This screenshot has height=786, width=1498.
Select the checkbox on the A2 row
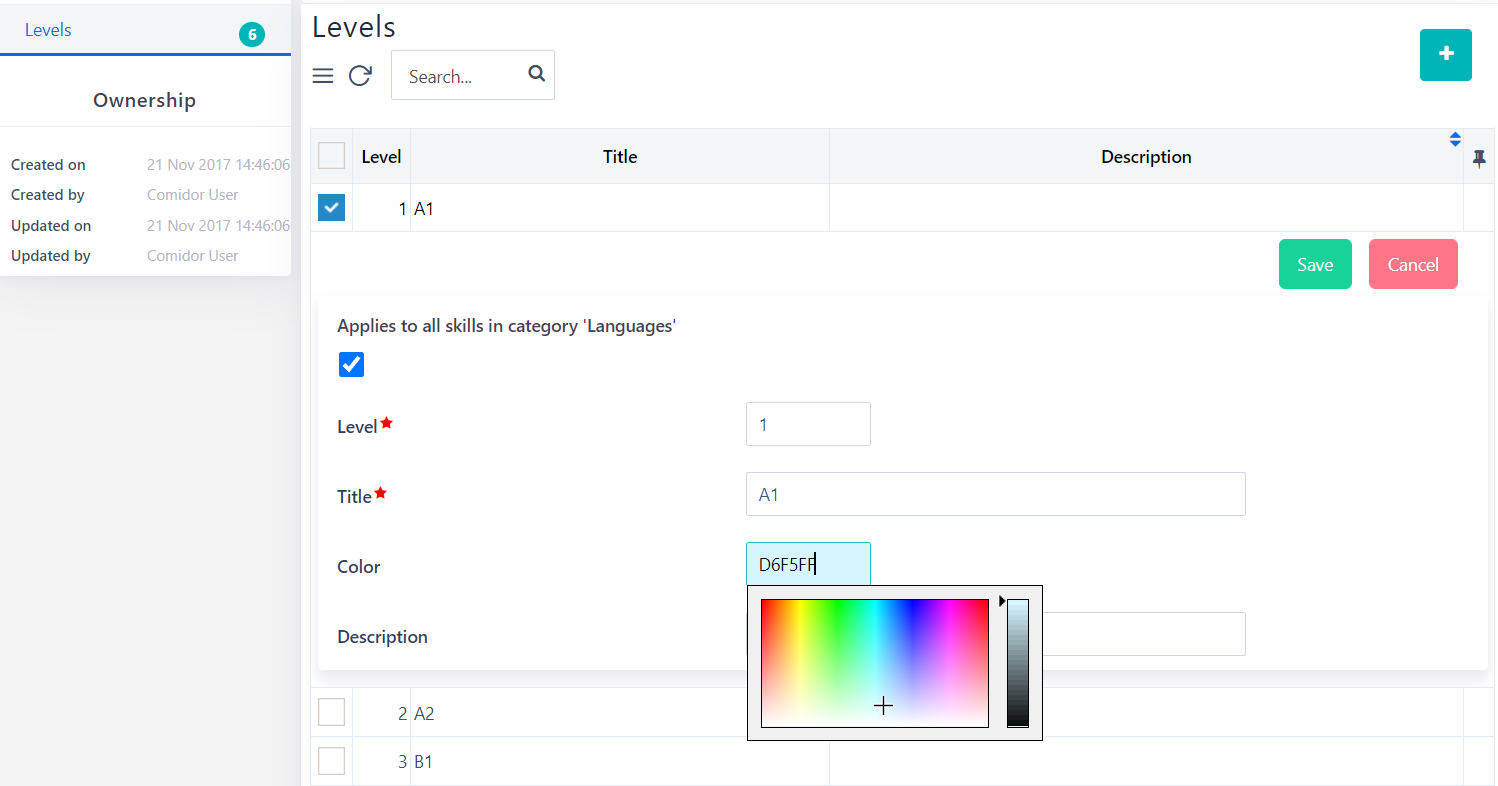tap(331, 711)
